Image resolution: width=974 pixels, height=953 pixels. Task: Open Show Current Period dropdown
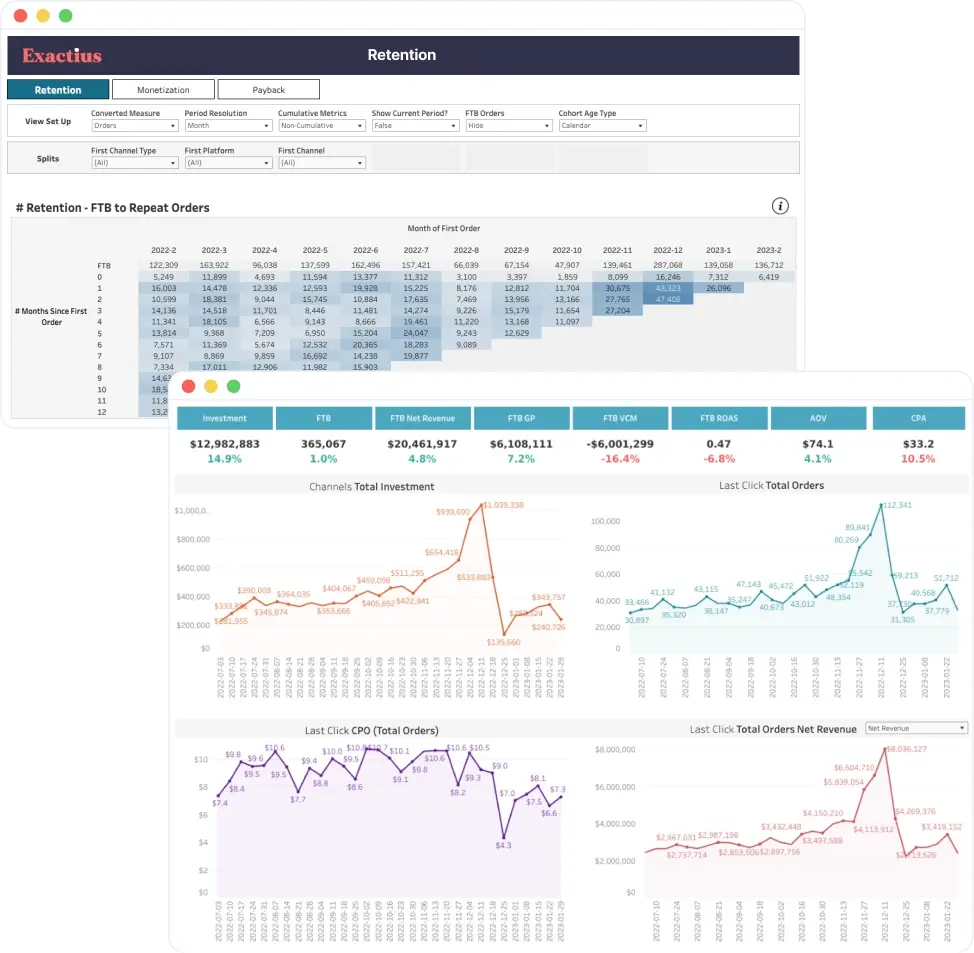tap(416, 125)
